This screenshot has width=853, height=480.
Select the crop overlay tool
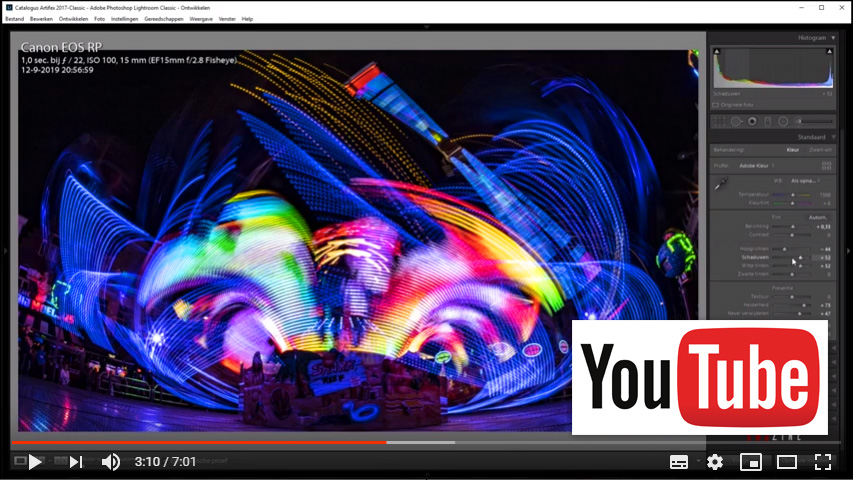click(719, 121)
